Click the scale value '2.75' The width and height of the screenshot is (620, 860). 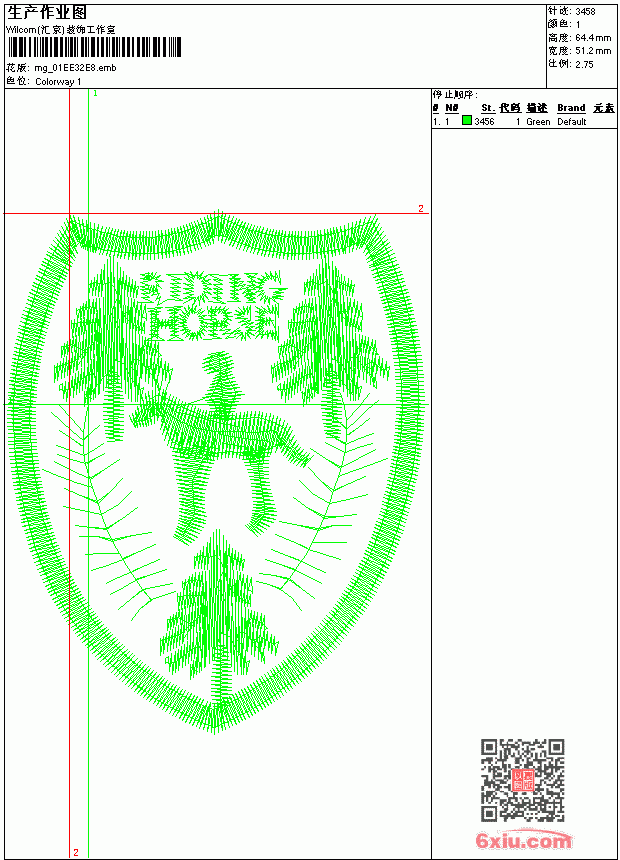[584, 64]
